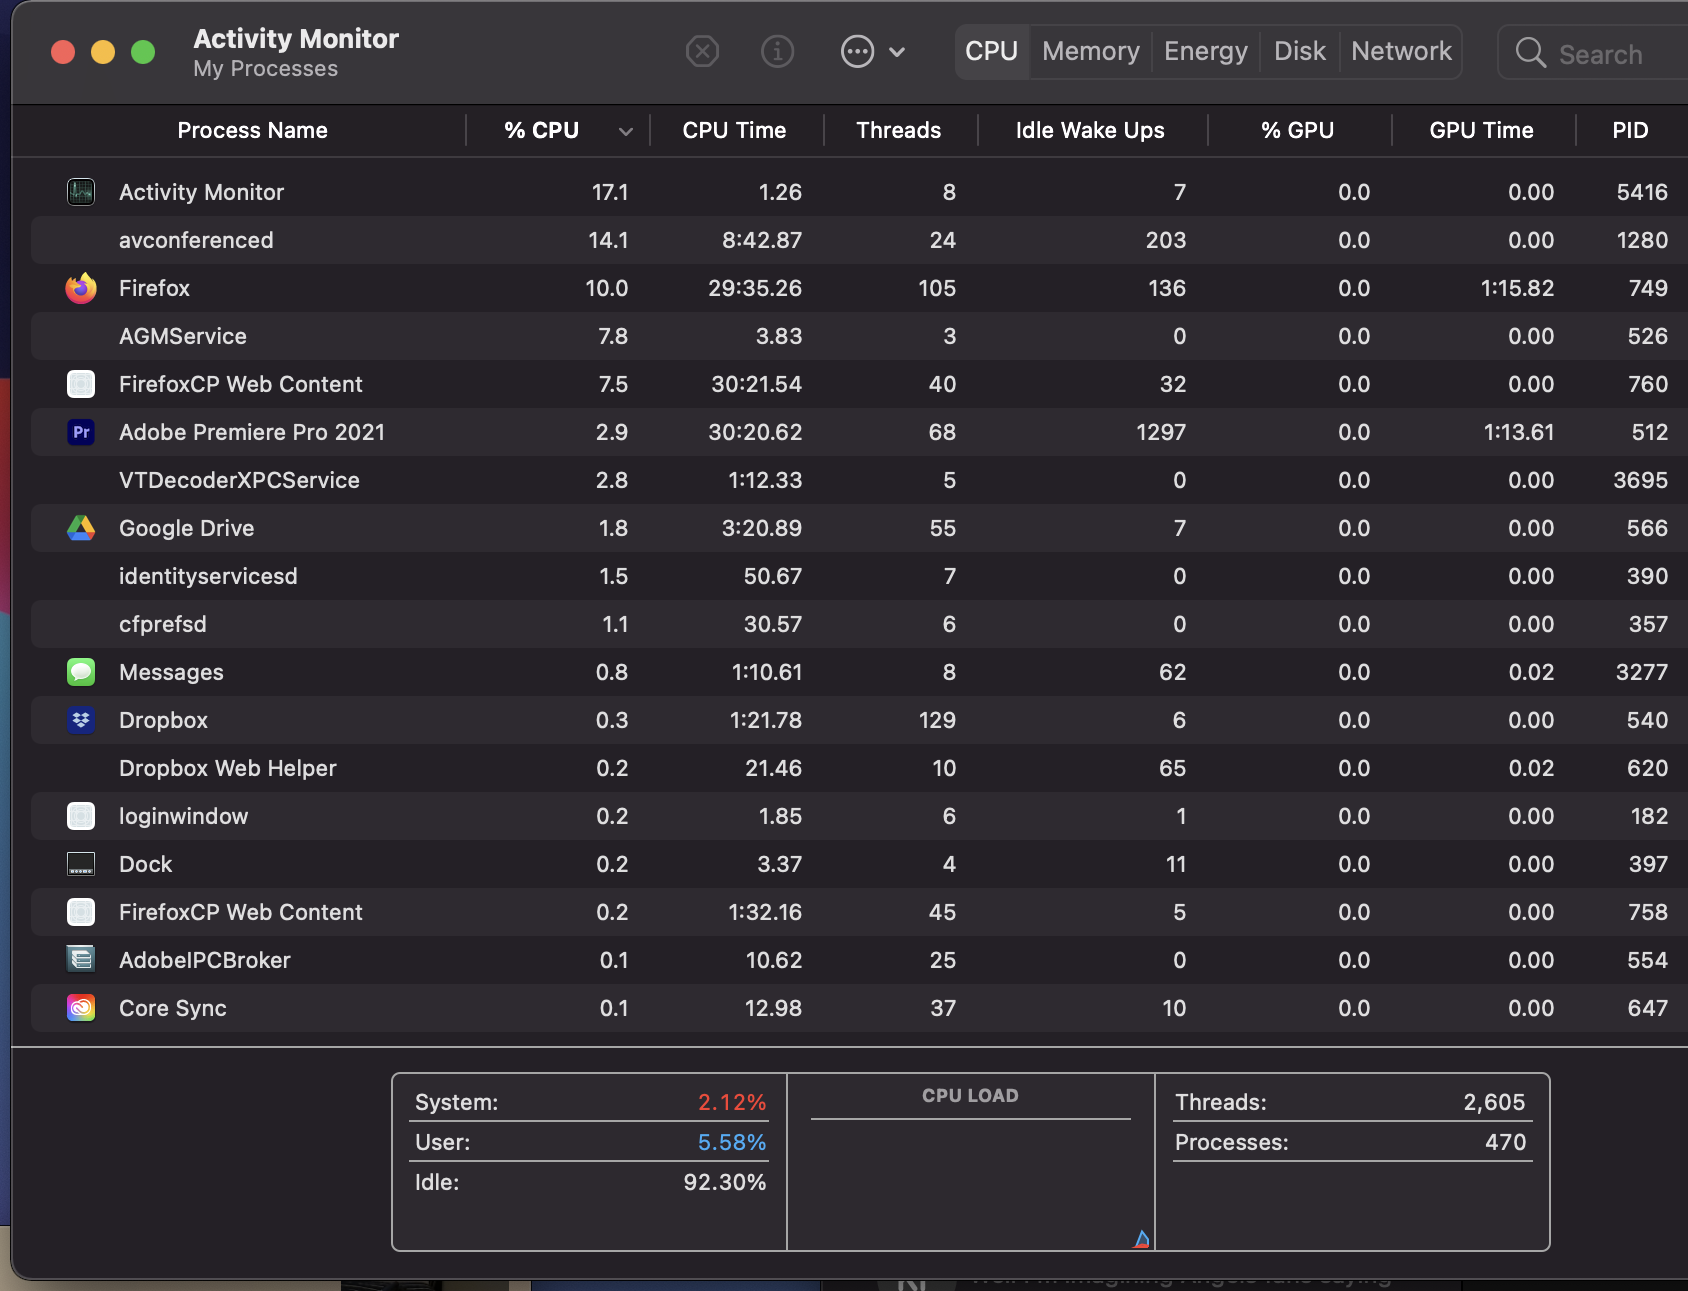Image resolution: width=1688 pixels, height=1291 pixels.
Task: Switch to the Energy tab
Action: 1205,51
